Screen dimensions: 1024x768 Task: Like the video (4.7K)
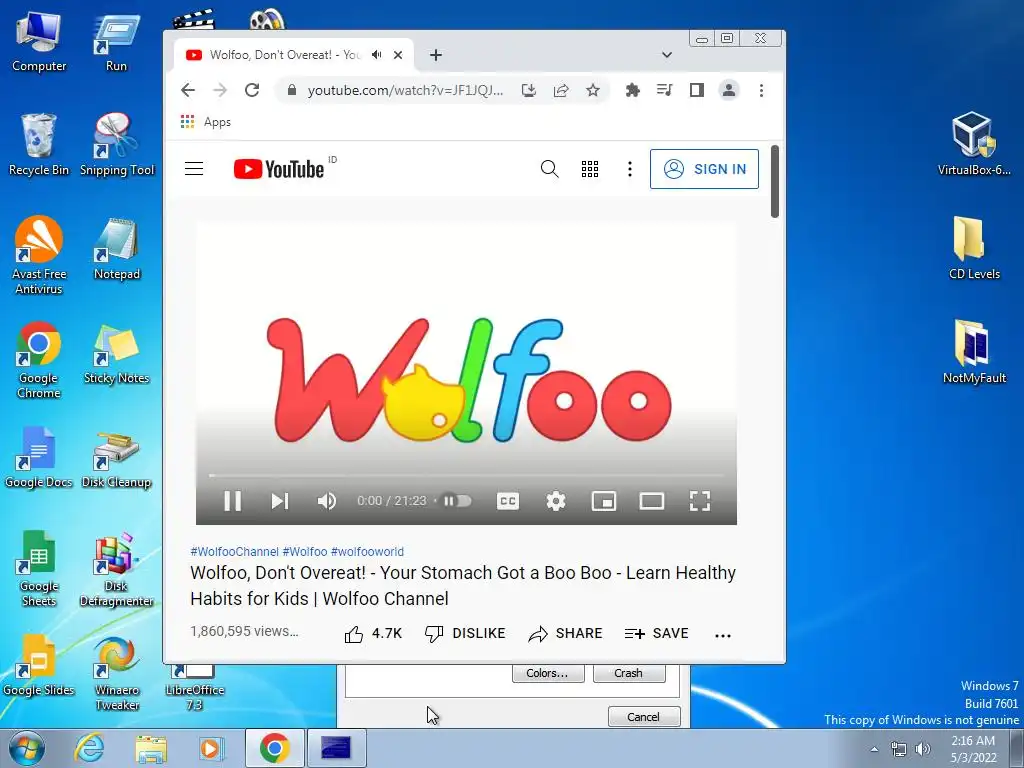click(373, 633)
